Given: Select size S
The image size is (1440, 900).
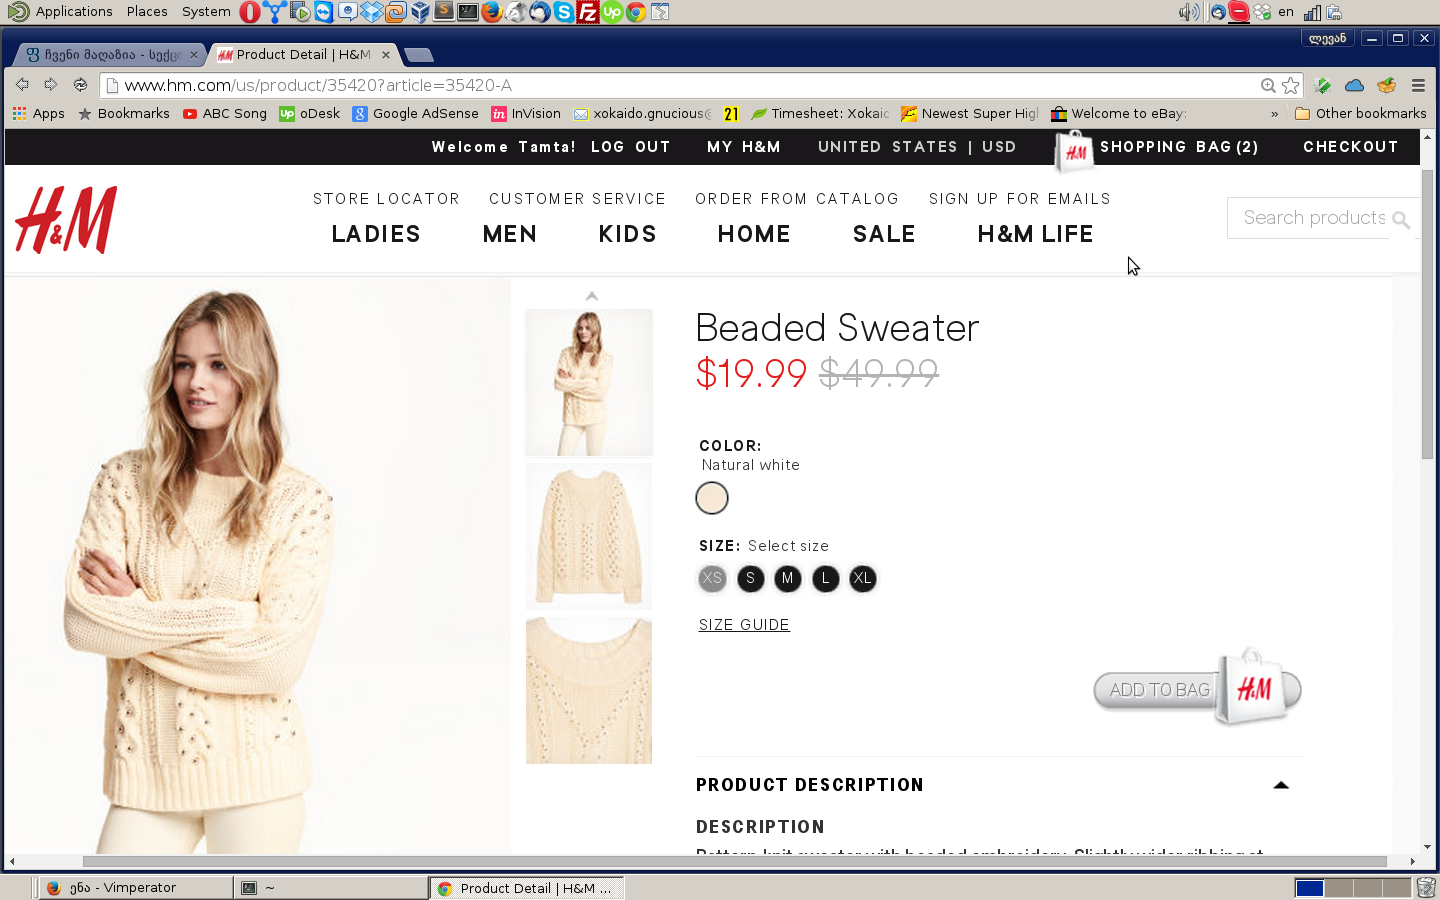Looking at the screenshot, I should [750, 578].
